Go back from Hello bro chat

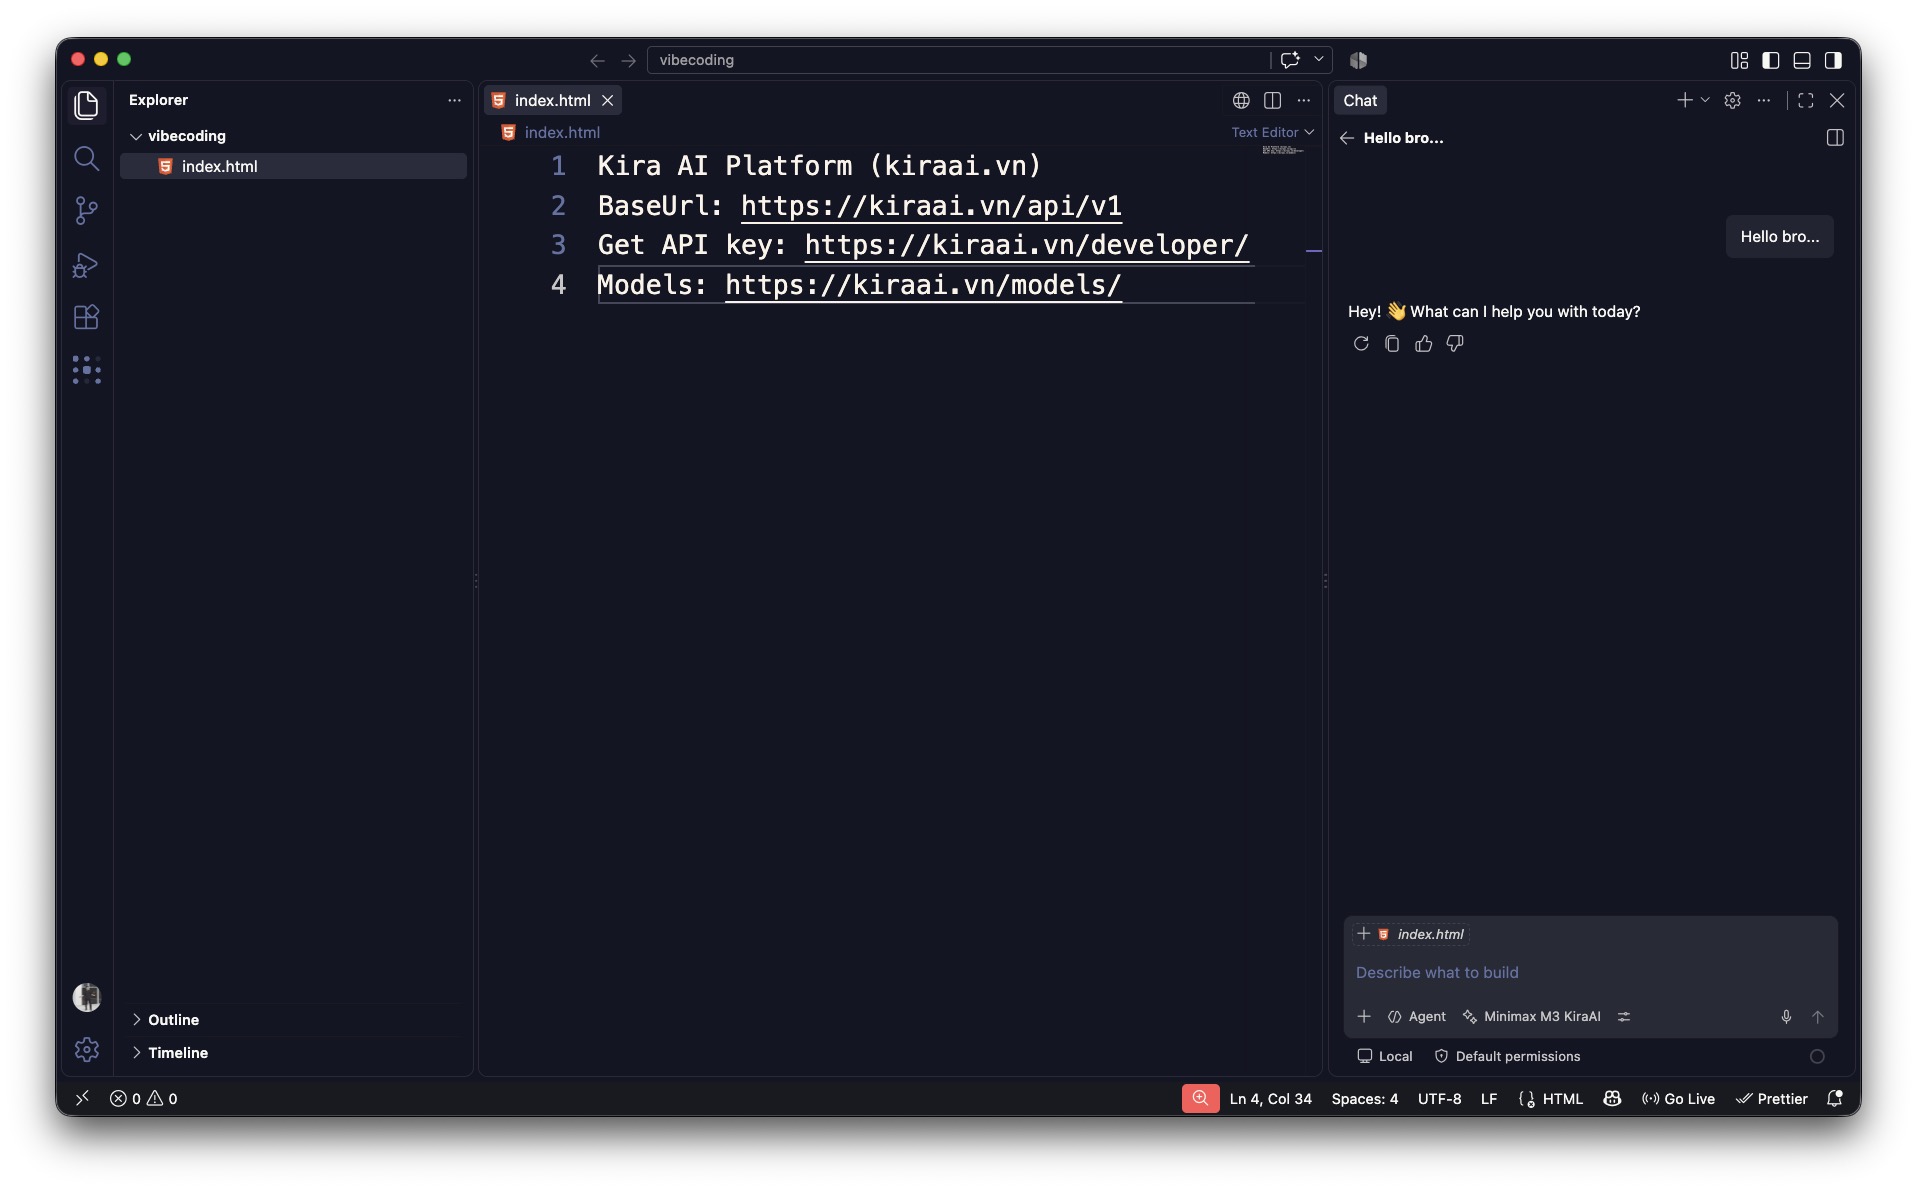pos(1347,138)
